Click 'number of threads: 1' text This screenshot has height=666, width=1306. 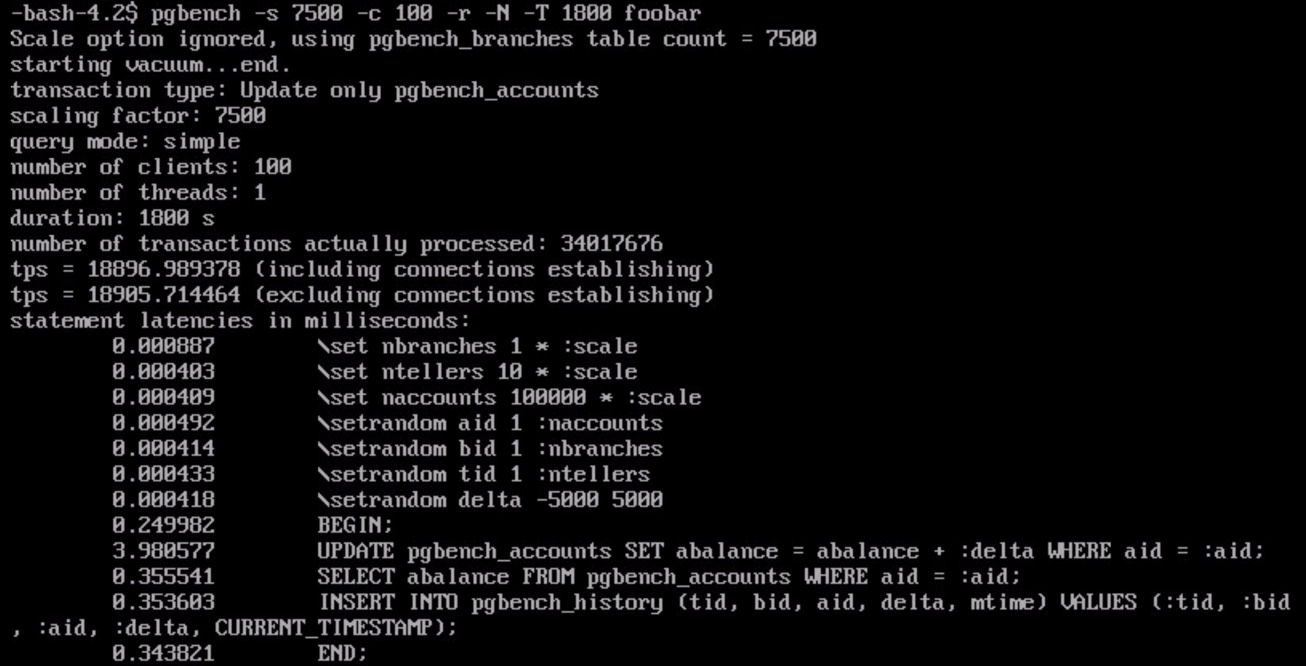click(138, 193)
